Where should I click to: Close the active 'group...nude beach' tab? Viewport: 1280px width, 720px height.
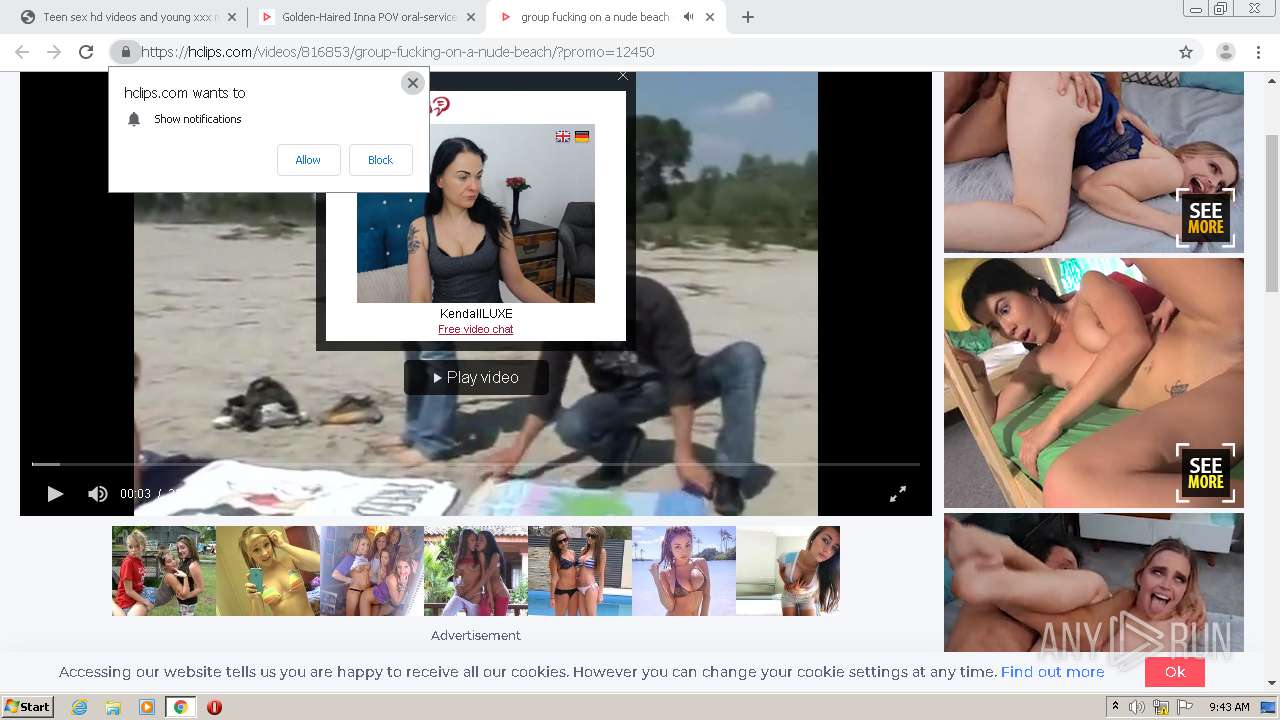coord(711,17)
